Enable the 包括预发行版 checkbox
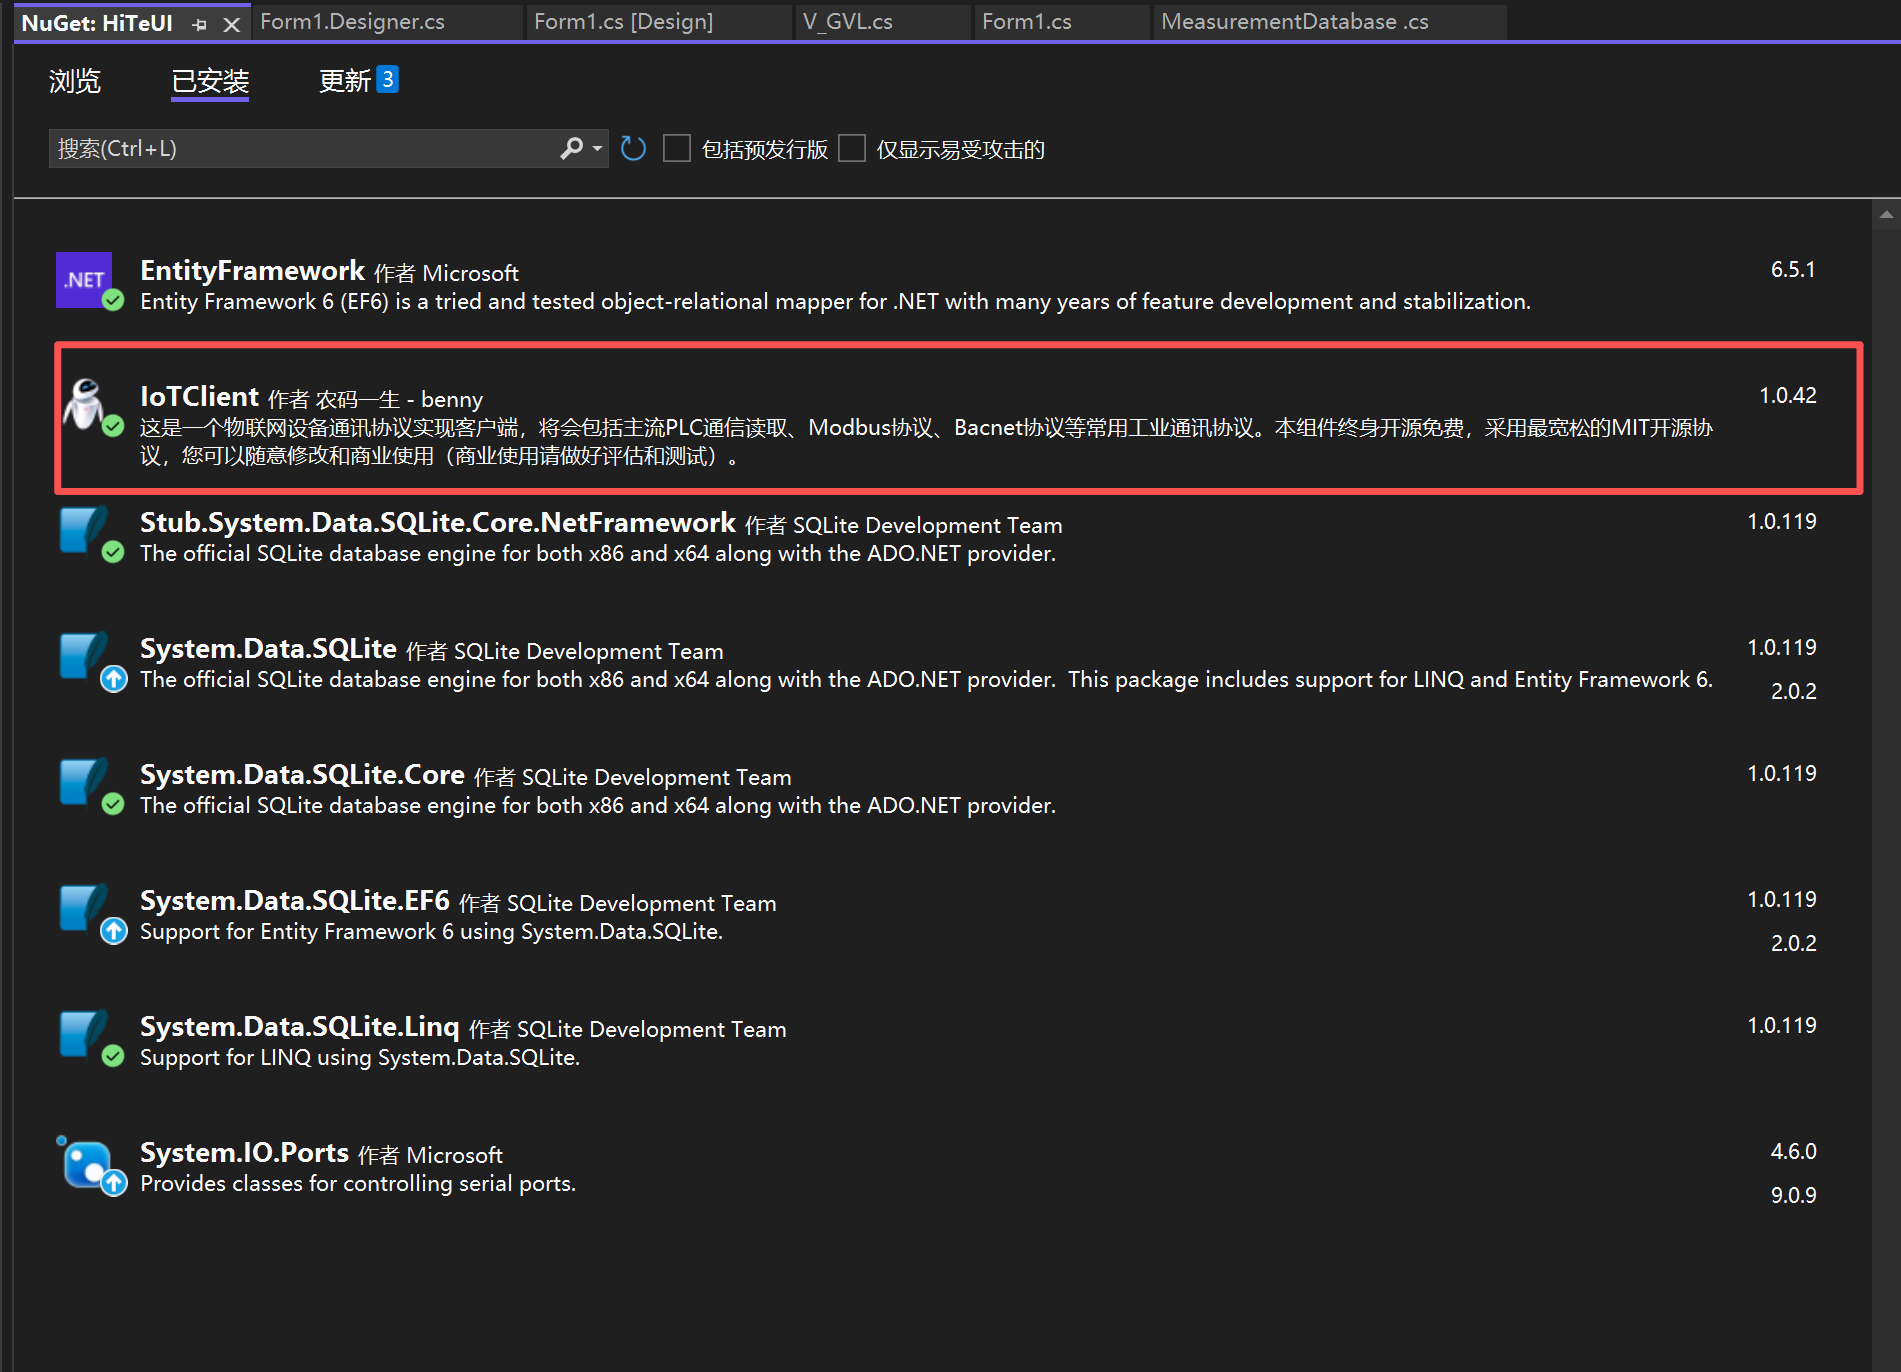Viewport: 1901px width, 1372px height. click(677, 149)
